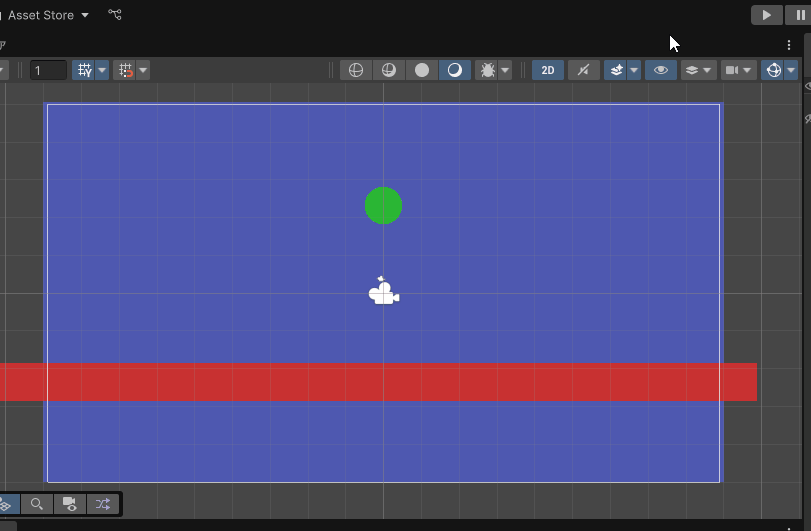Select the red ground rectangle sprite
Screen dimensions: 811x531
(x=378, y=382)
